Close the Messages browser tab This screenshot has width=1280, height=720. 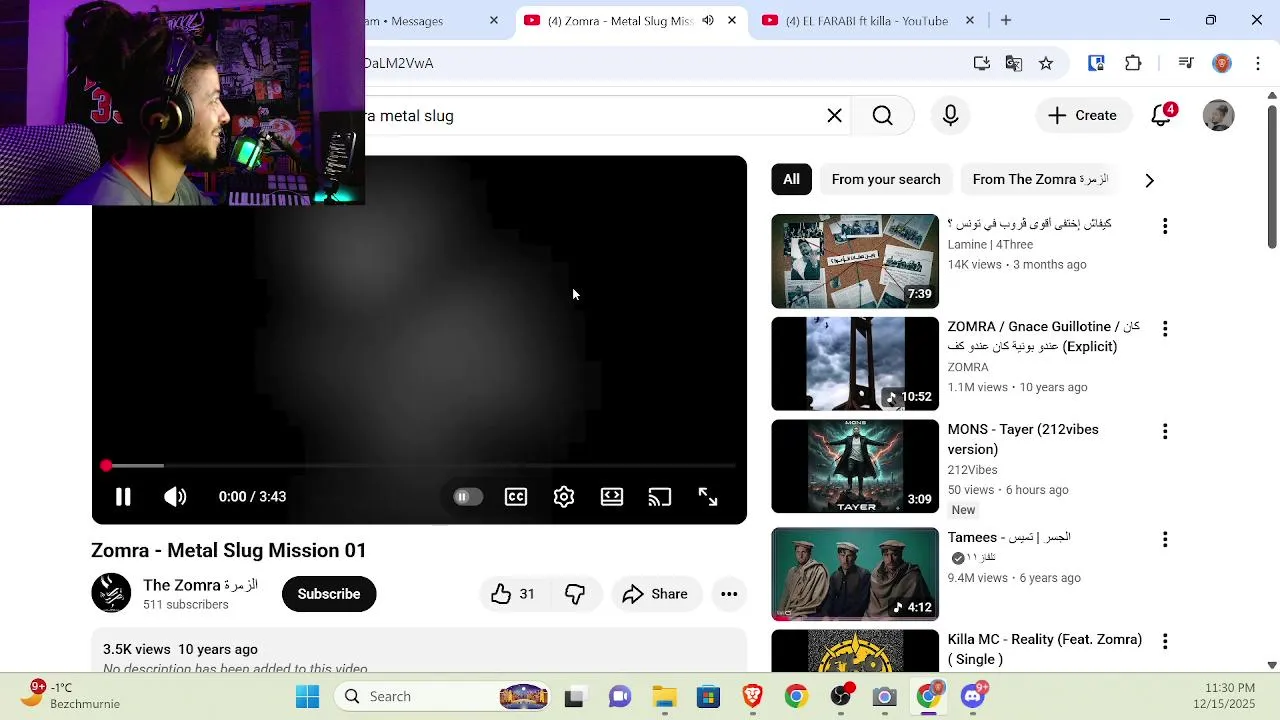494,21
